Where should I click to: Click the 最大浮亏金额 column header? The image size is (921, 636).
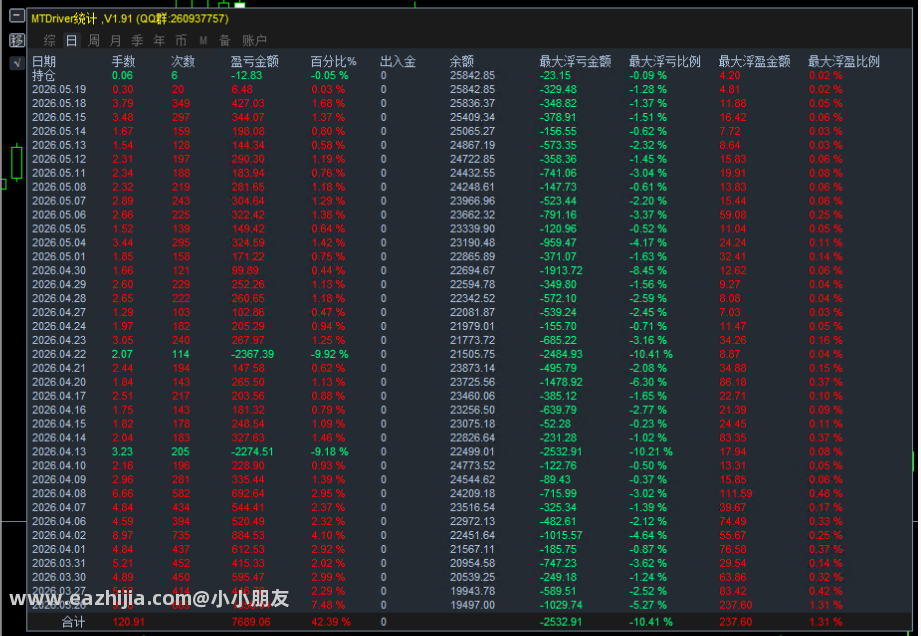tap(576, 62)
